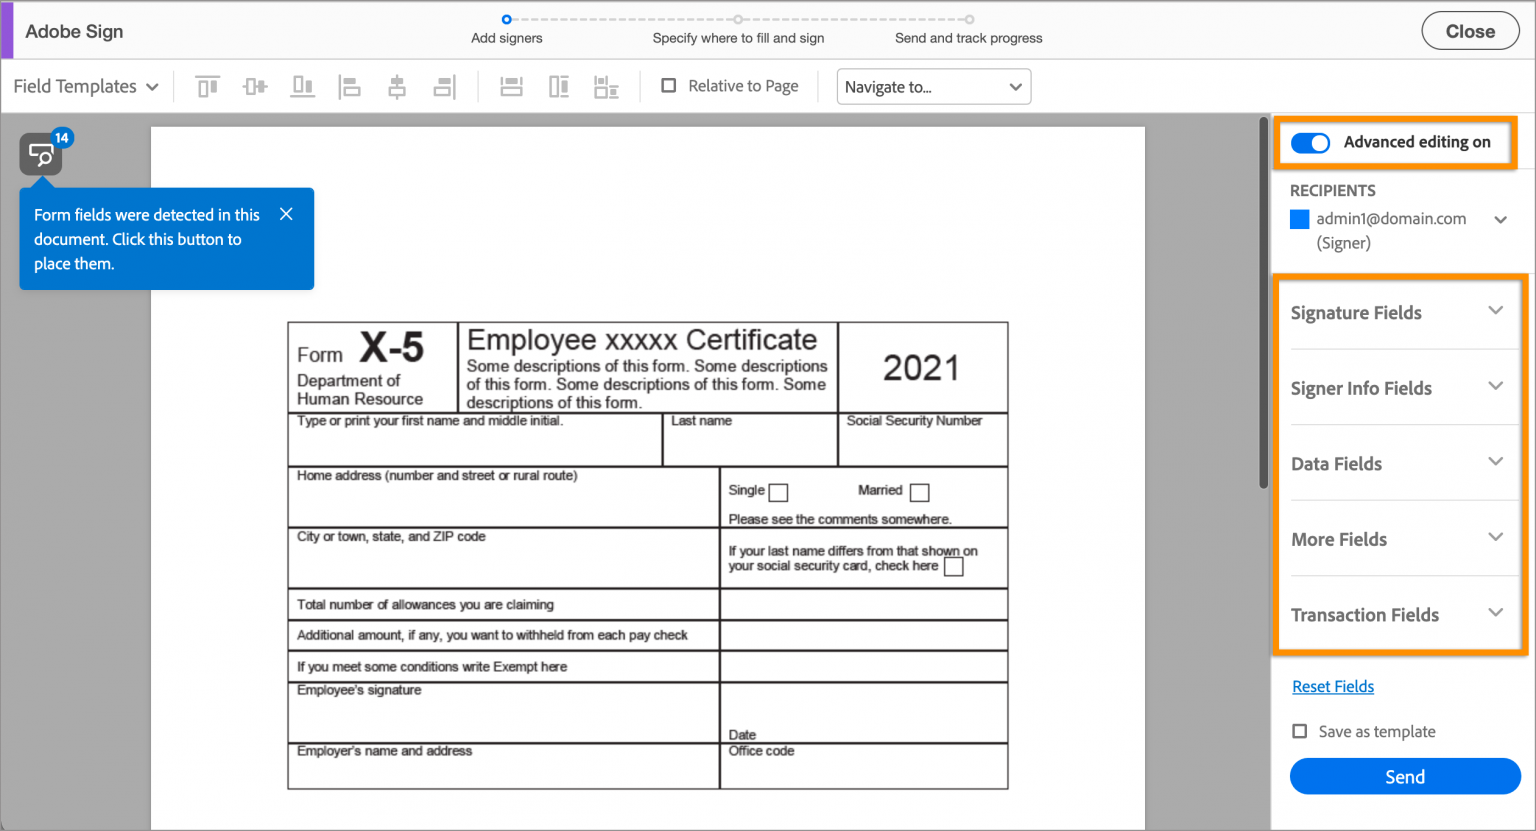Toggle the Relative to Page checkbox
Screen dimensions: 1536x831
[x=668, y=85]
